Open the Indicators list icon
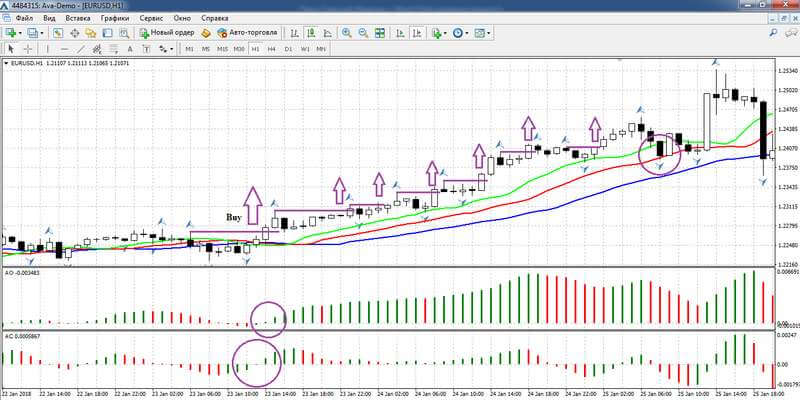 point(436,33)
